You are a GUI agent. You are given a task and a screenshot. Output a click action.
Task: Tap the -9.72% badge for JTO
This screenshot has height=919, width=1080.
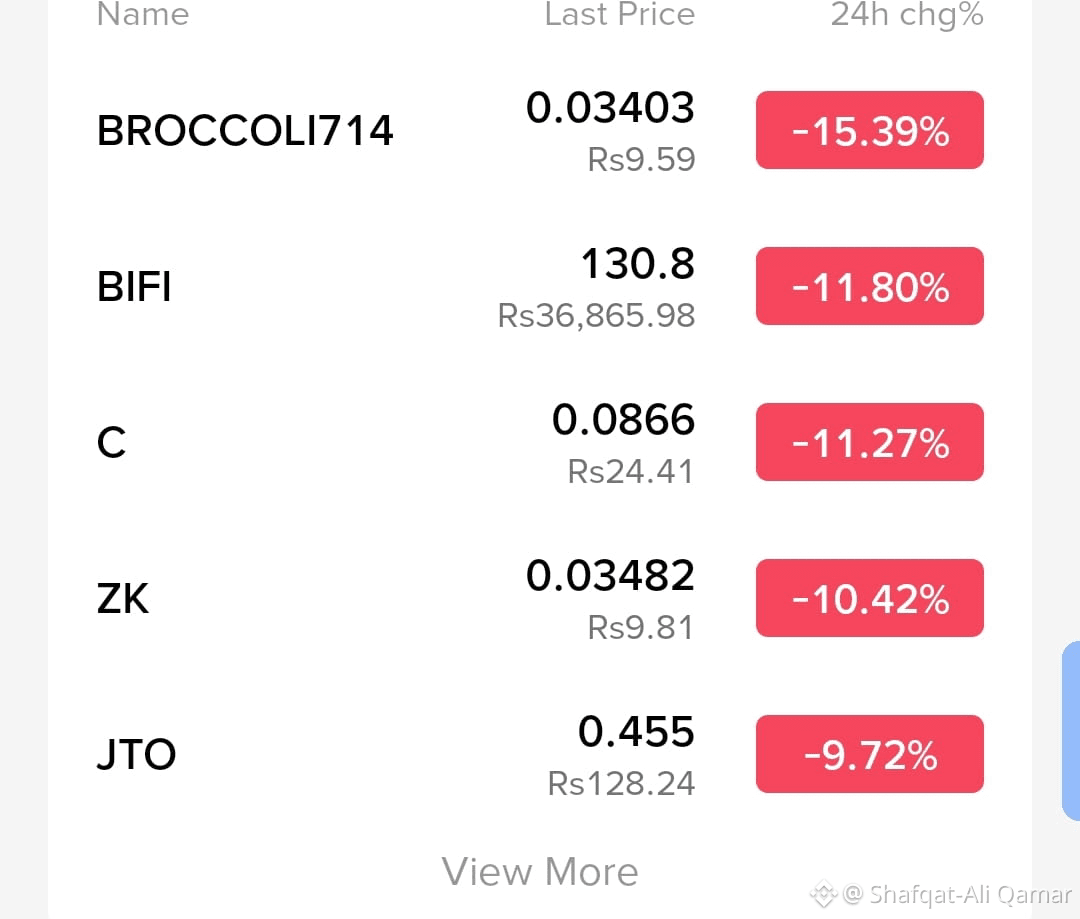[869, 754]
